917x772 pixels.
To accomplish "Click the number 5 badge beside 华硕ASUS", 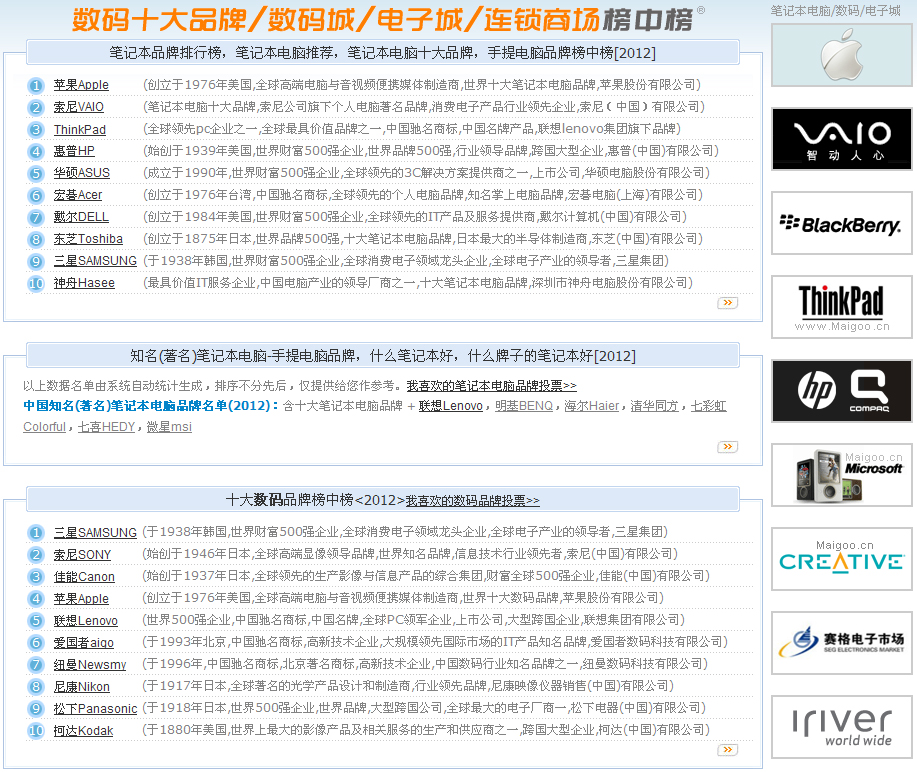I will click(36, 174).
